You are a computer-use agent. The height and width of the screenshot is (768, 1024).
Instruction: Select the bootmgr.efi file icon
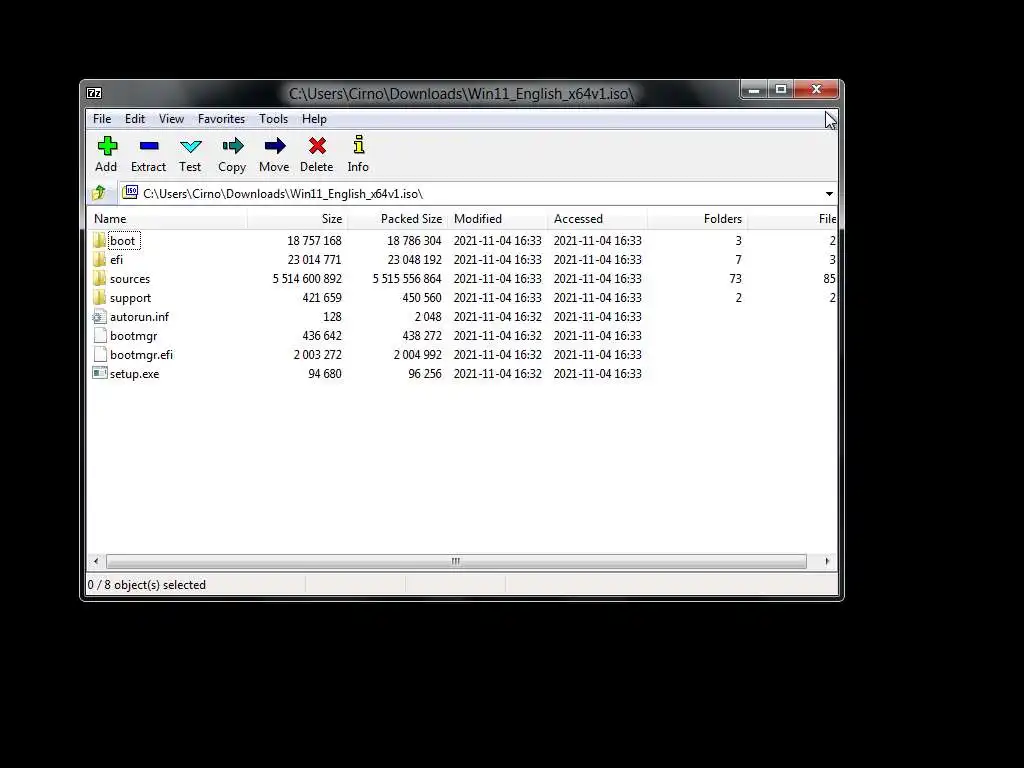point(100,355)
